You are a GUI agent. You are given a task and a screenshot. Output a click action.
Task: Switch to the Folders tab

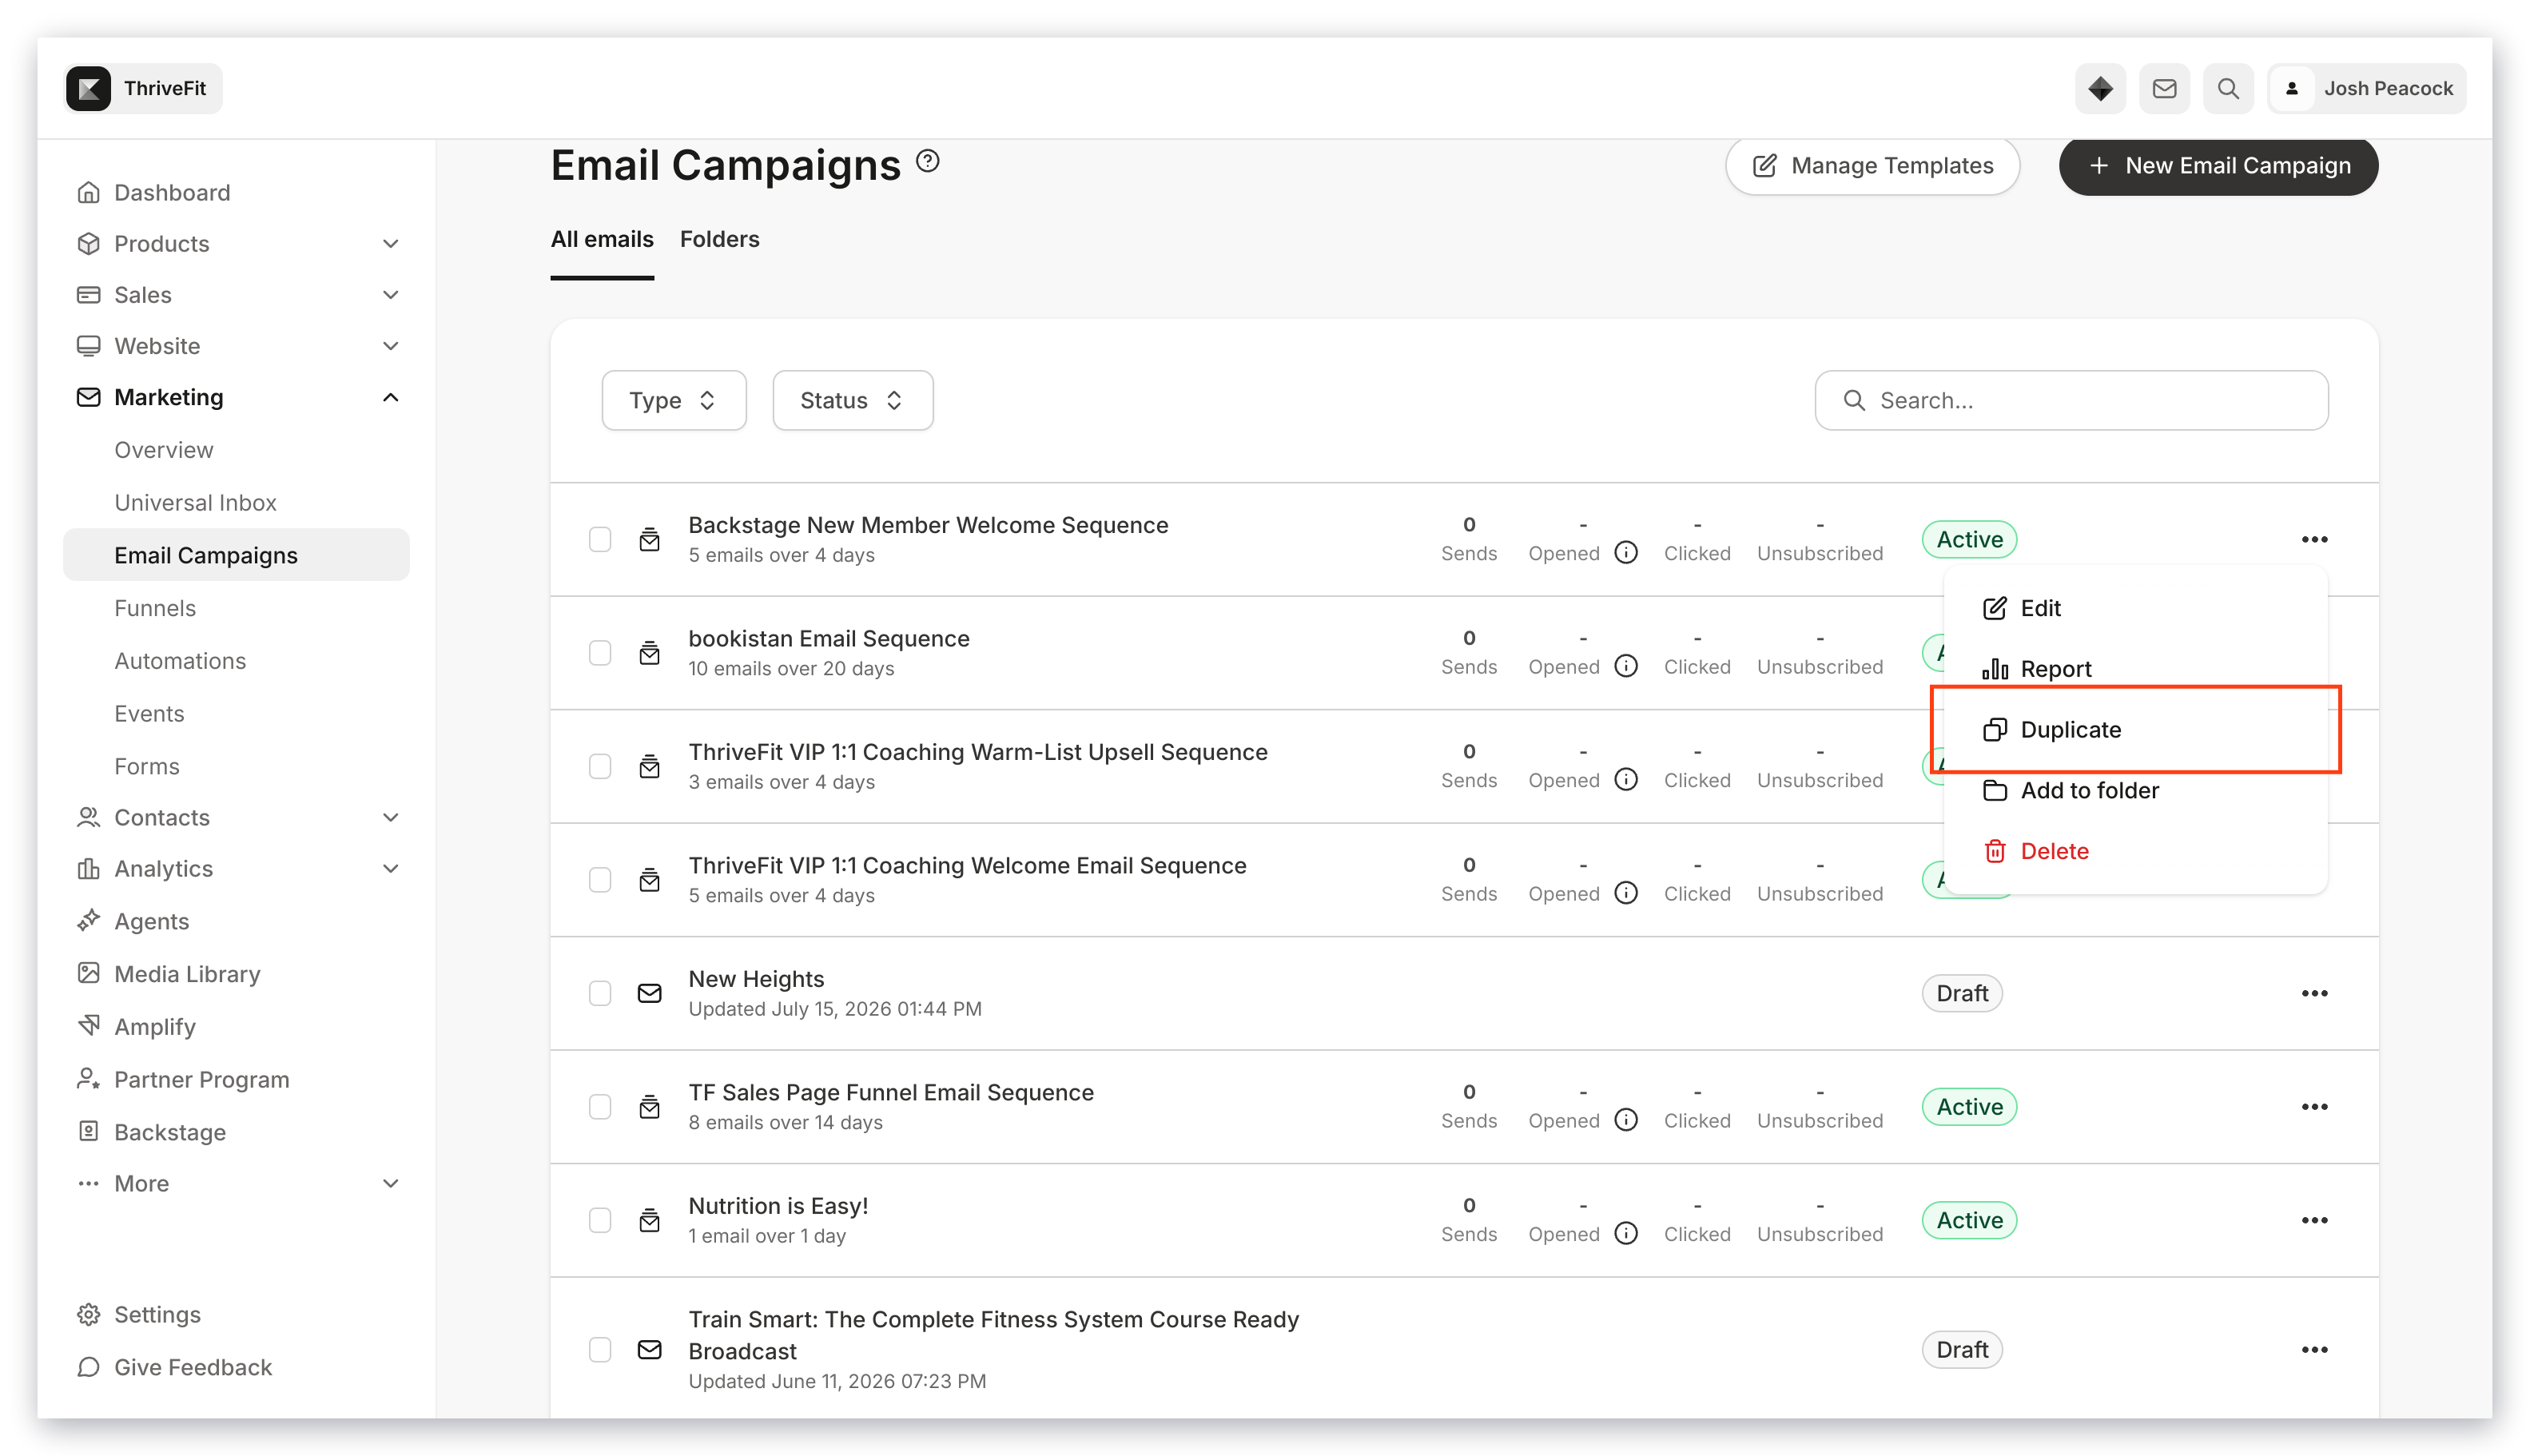[x=719, y=239]
